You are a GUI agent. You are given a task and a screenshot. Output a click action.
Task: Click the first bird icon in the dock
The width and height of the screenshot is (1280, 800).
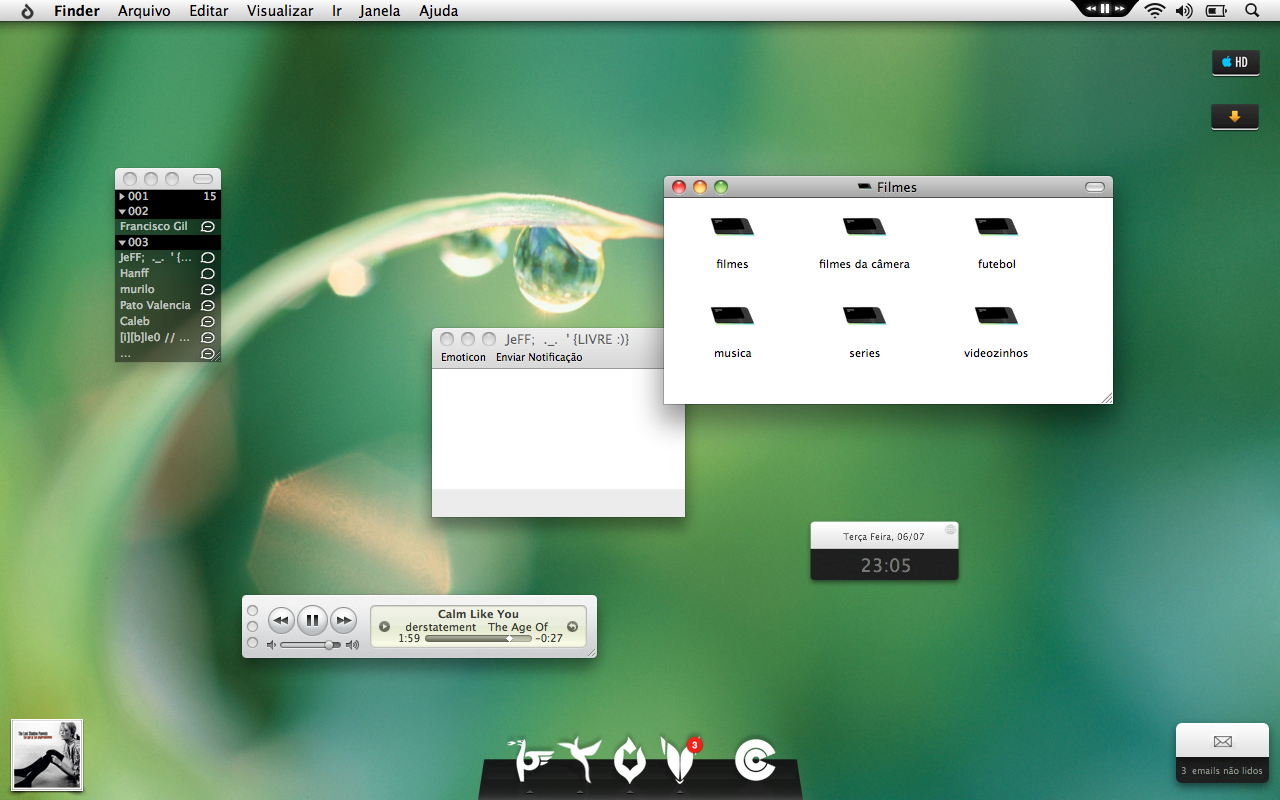pos(529,761)
